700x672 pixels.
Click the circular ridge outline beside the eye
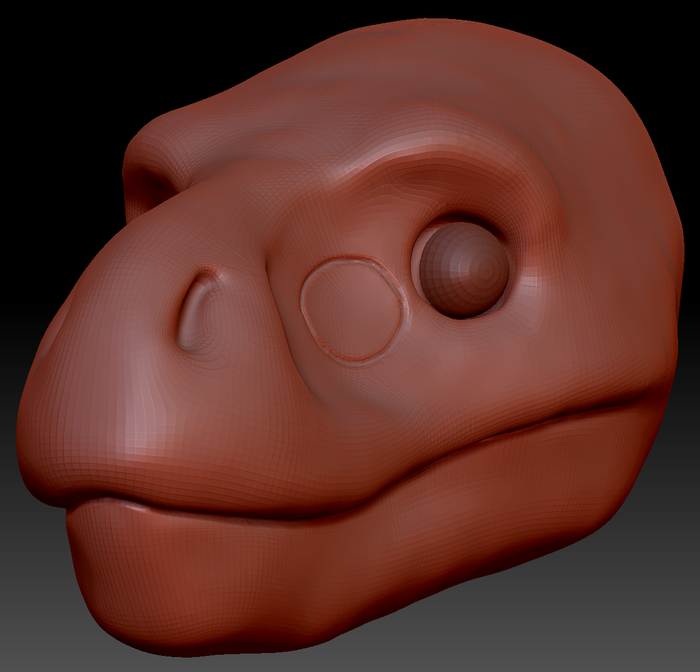tap(353, 309)
